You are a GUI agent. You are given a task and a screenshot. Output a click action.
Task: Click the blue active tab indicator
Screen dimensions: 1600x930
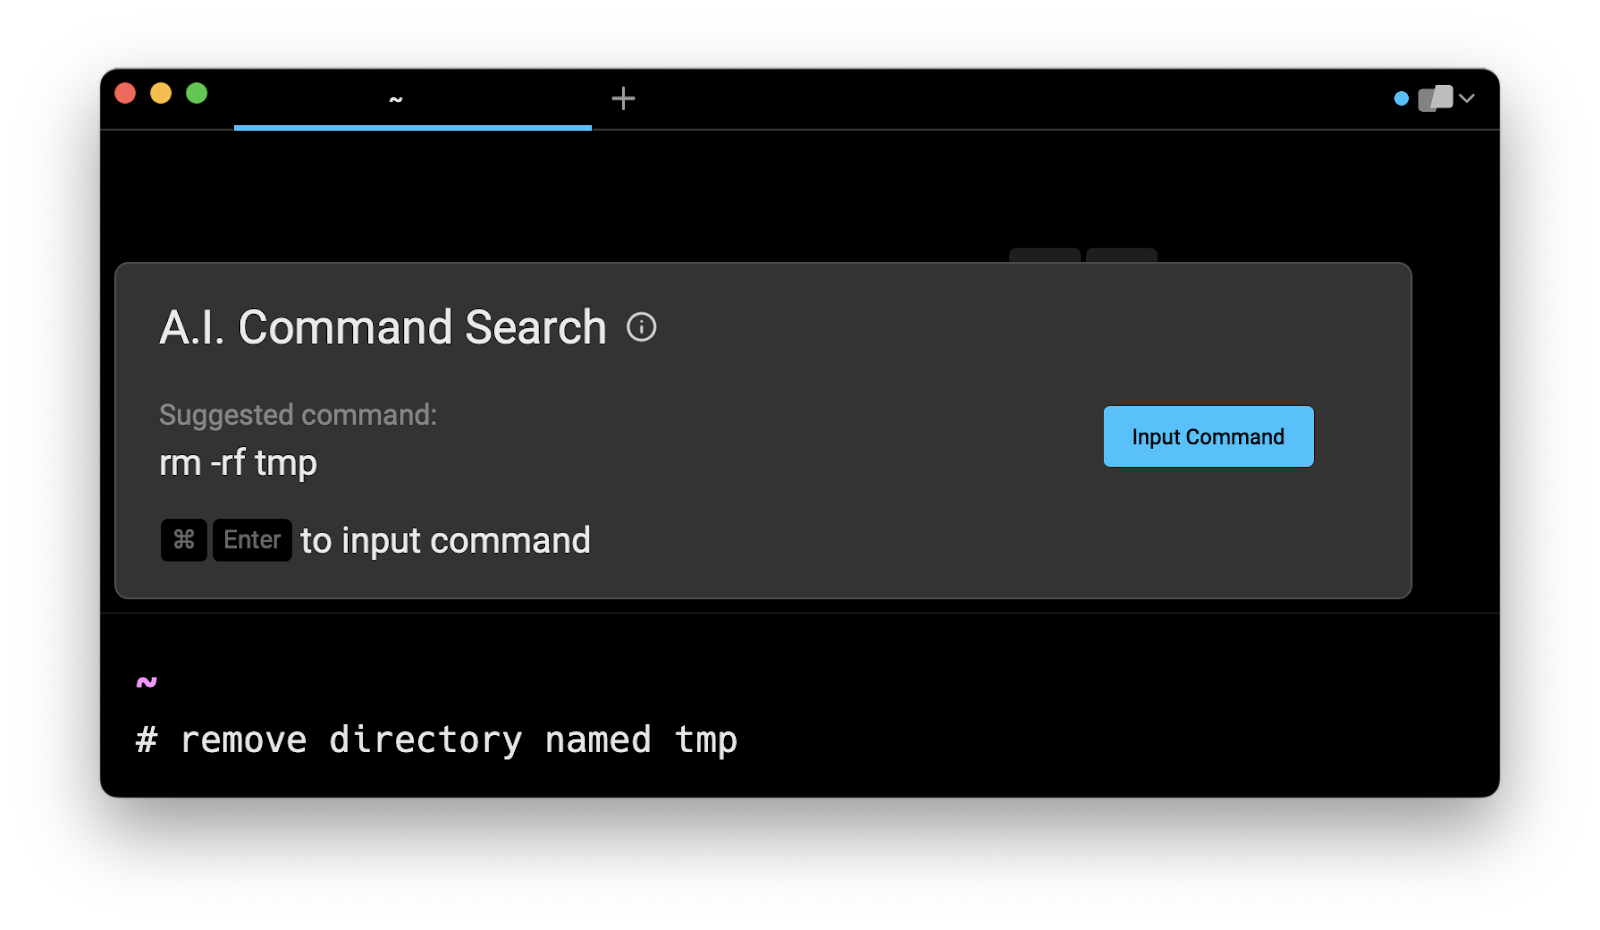(411, 126)
